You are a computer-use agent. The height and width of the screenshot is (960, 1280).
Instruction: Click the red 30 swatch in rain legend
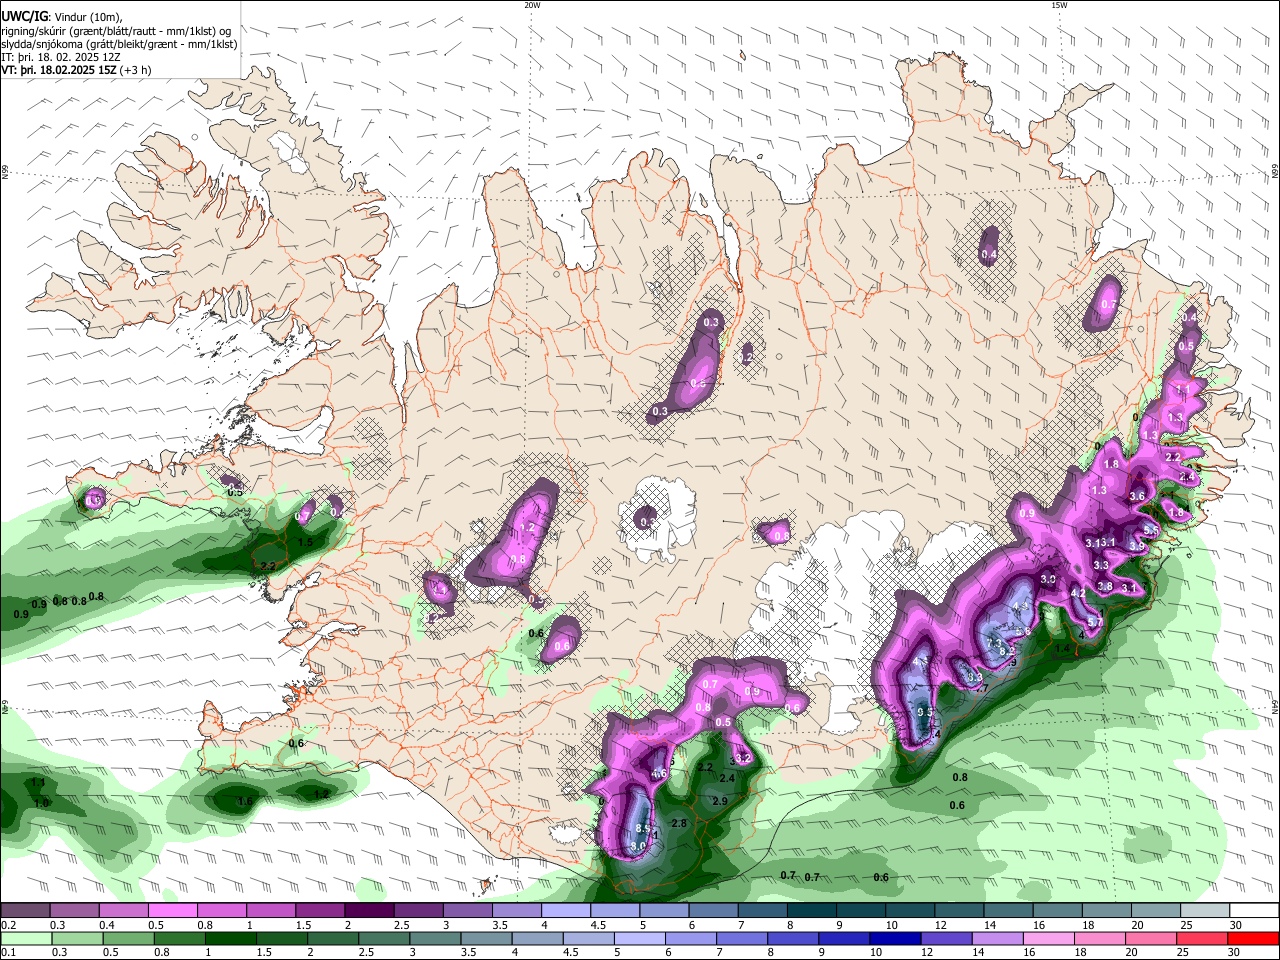(1254, 938)
